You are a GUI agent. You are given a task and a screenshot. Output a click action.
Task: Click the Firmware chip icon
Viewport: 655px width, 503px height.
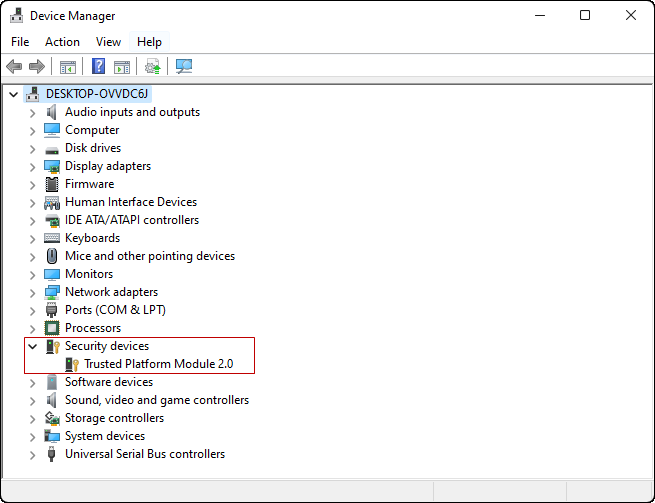(x=52, y=184)
